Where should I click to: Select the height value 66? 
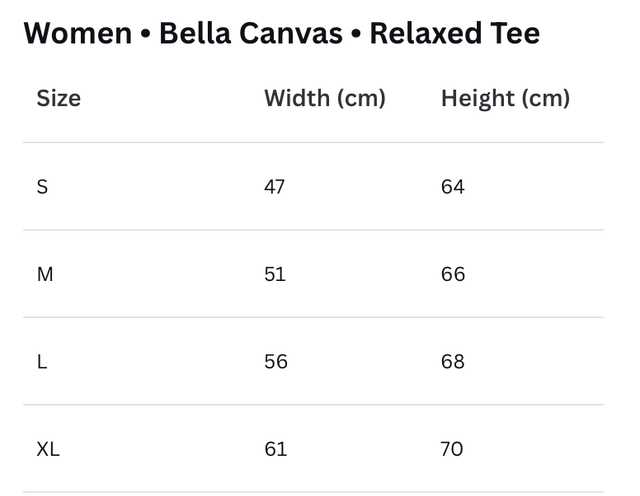(453, 274)
